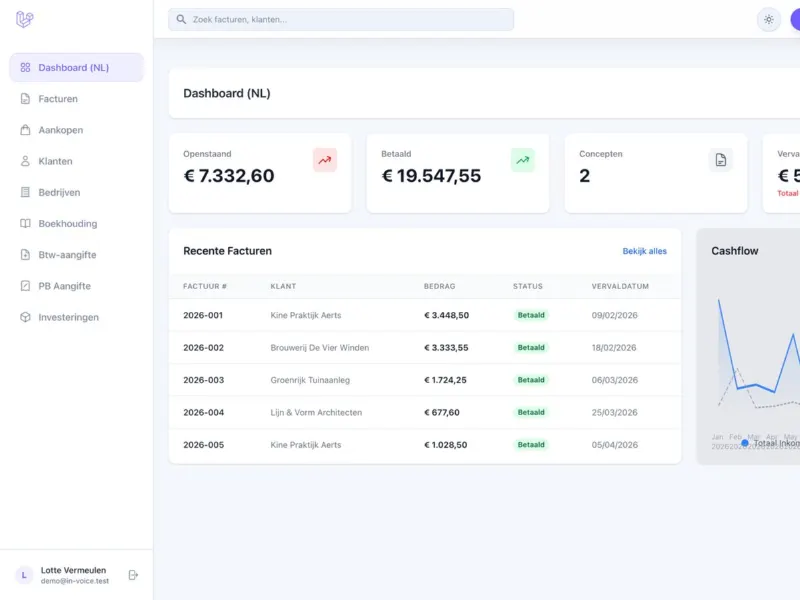
Task: Toggle the light/dark theme sun icon
Action: point(768,20)
